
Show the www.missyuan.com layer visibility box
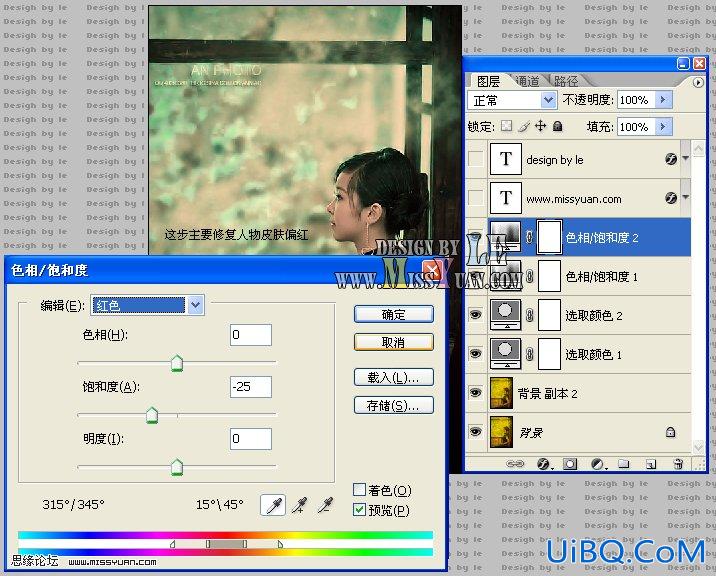point(475,198)
